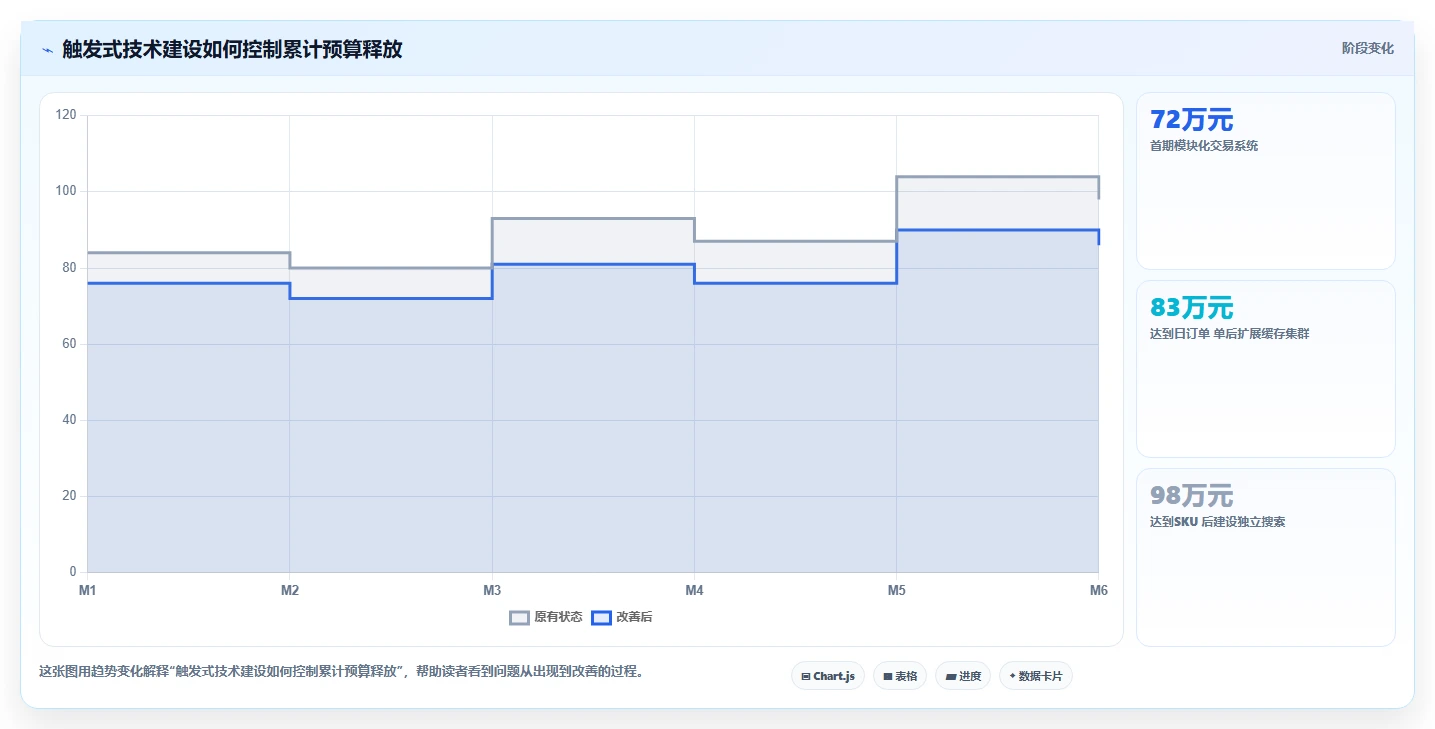Select the Chart.js tag chip
The image size is (1435, 729).
(x=827, y=676)
